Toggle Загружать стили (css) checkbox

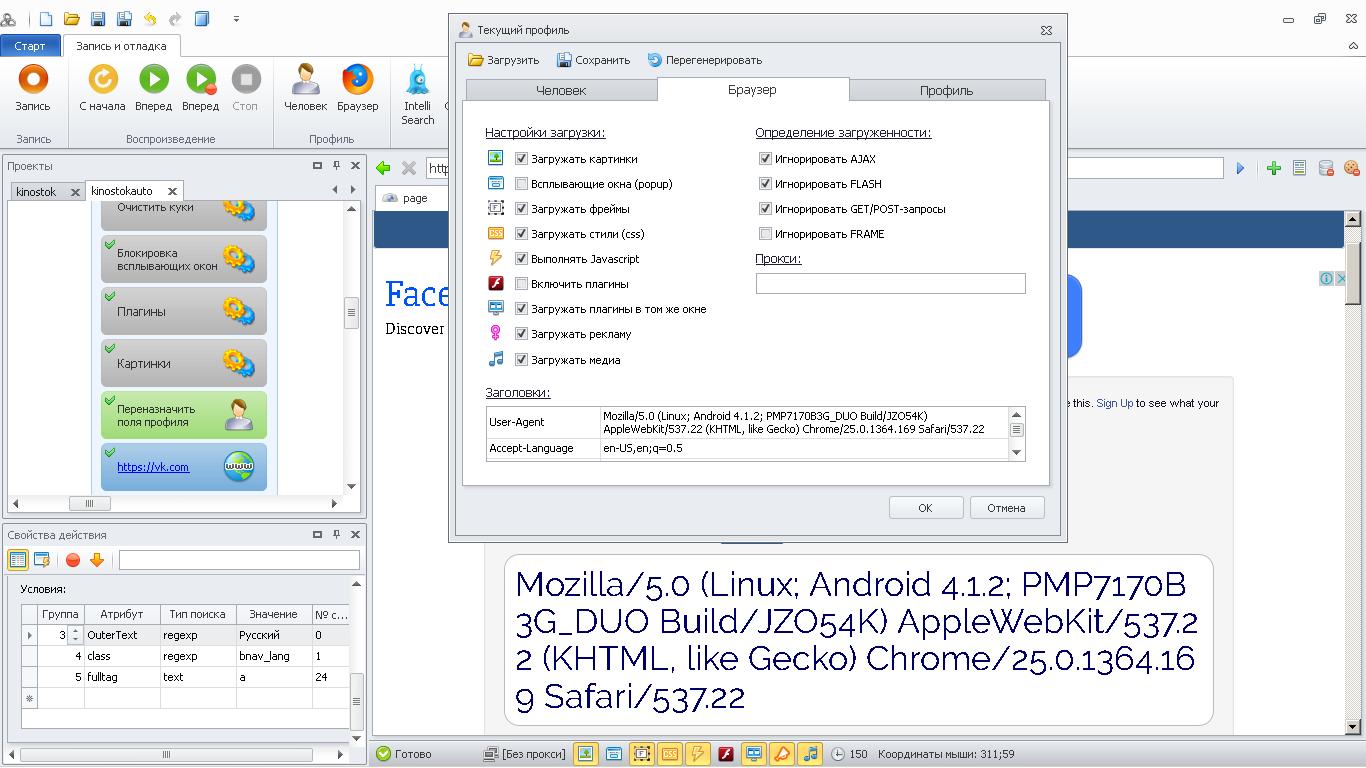(x=521, y=234)
